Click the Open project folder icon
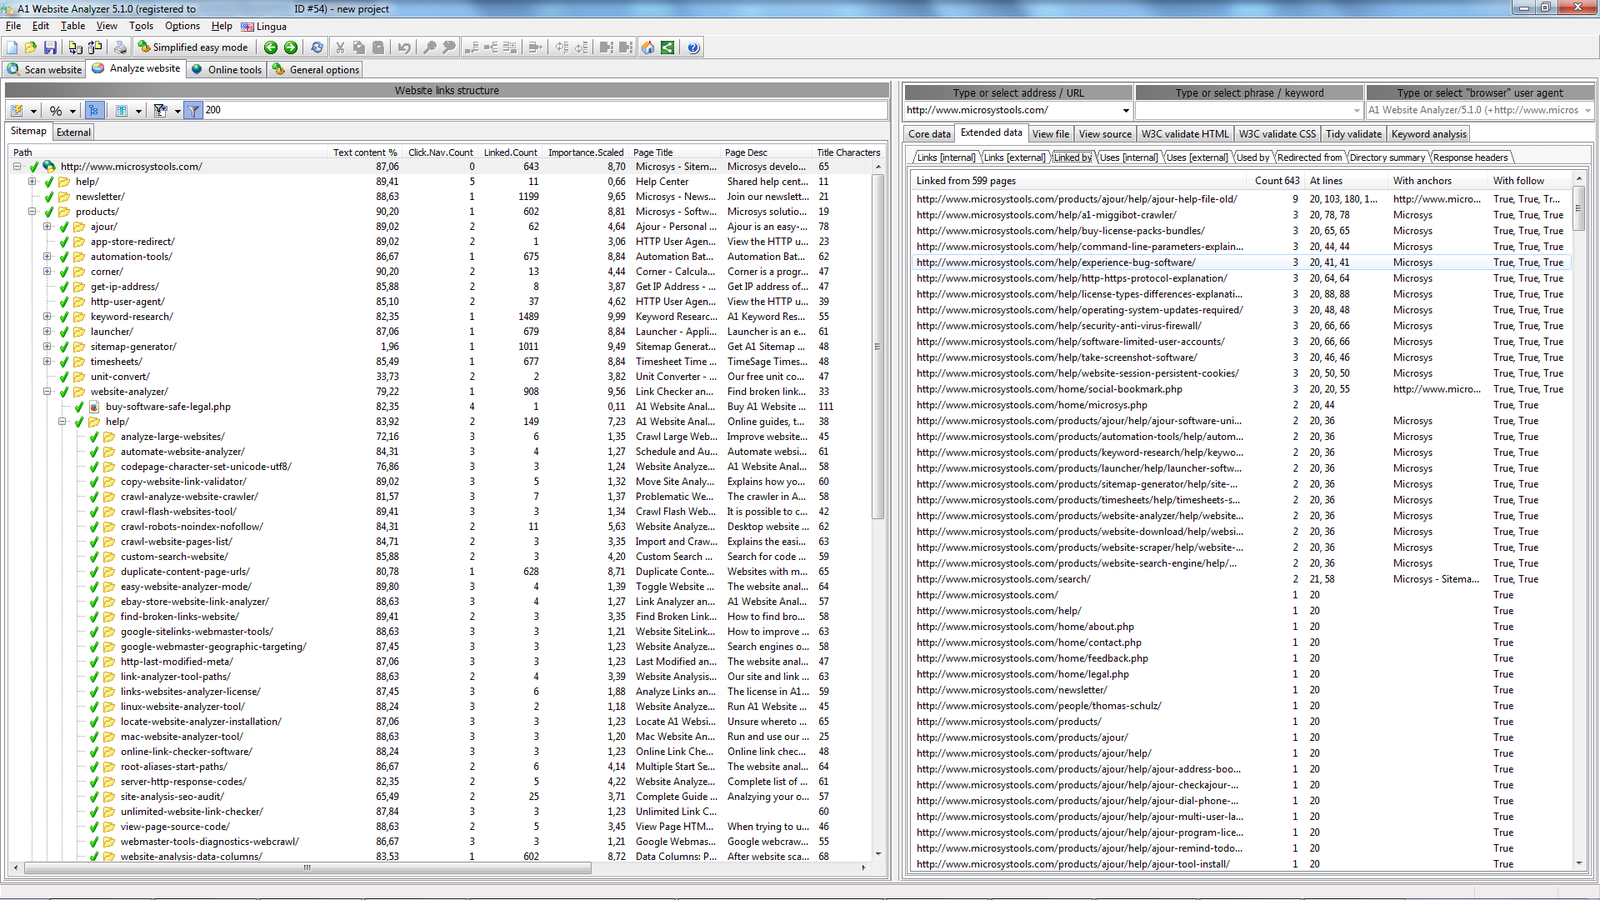This screenshot has height=900, width=1600. click(x=31, y=47)
